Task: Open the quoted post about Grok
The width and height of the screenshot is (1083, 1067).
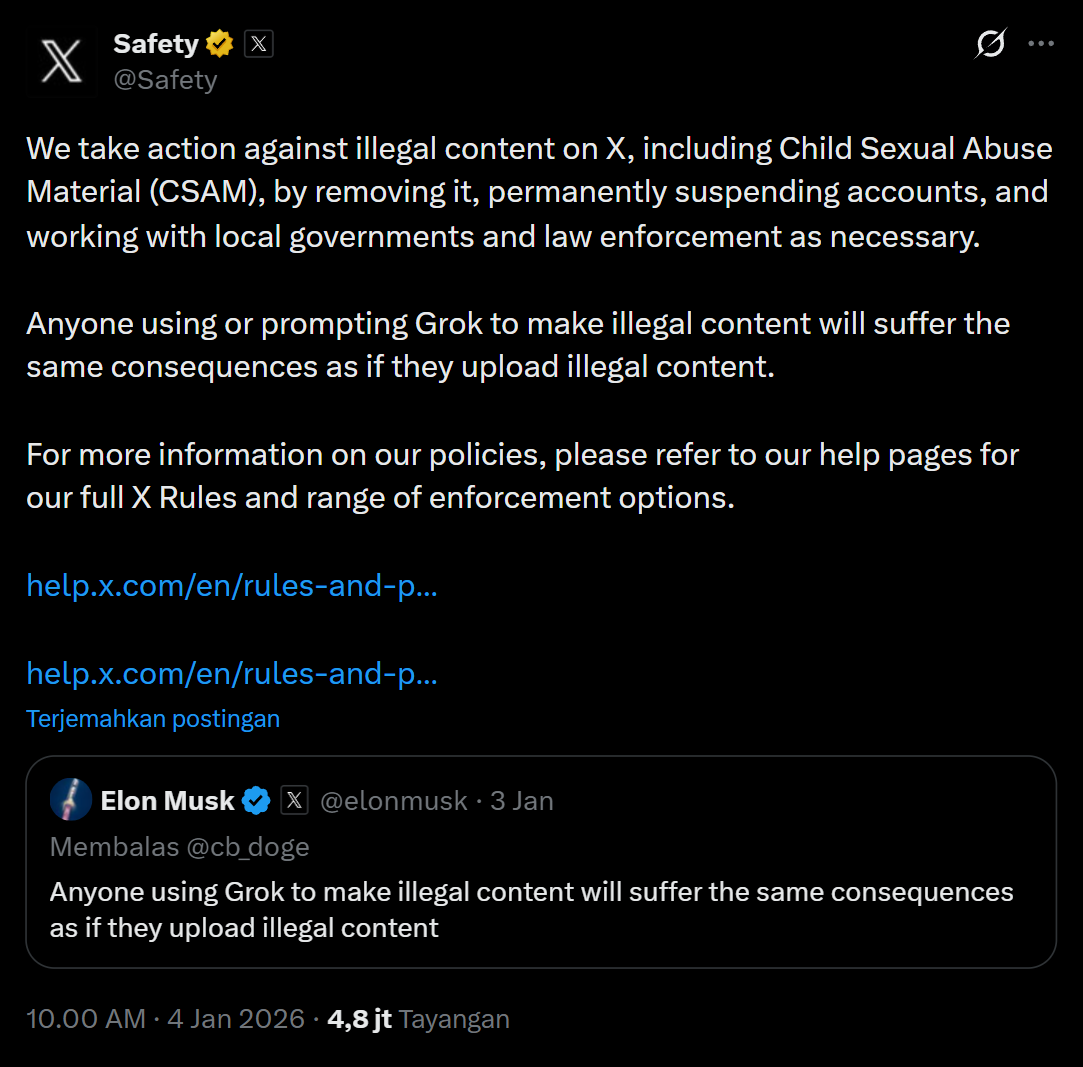Action: pyautogui.click(x=540, y=910)
